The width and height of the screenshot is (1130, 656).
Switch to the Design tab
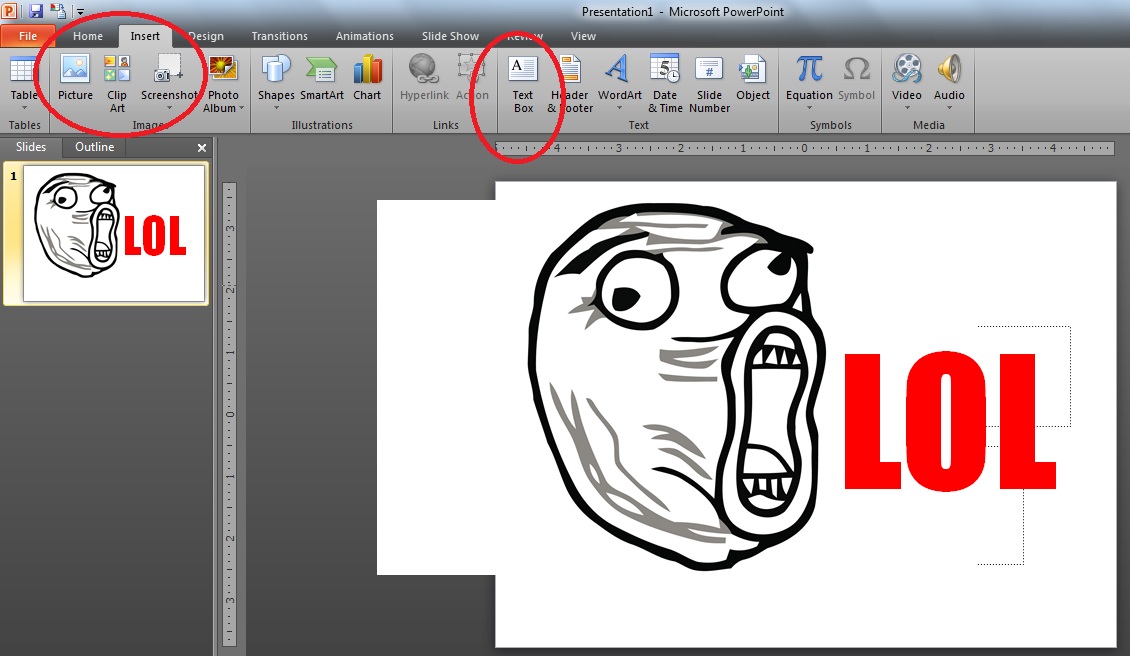(x=206, y=36)
